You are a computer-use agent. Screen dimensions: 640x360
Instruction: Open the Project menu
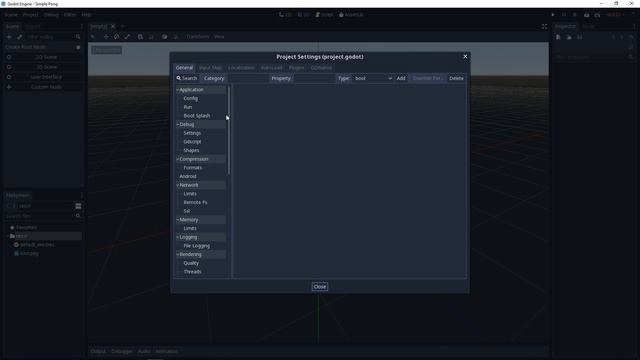(30, 15)
